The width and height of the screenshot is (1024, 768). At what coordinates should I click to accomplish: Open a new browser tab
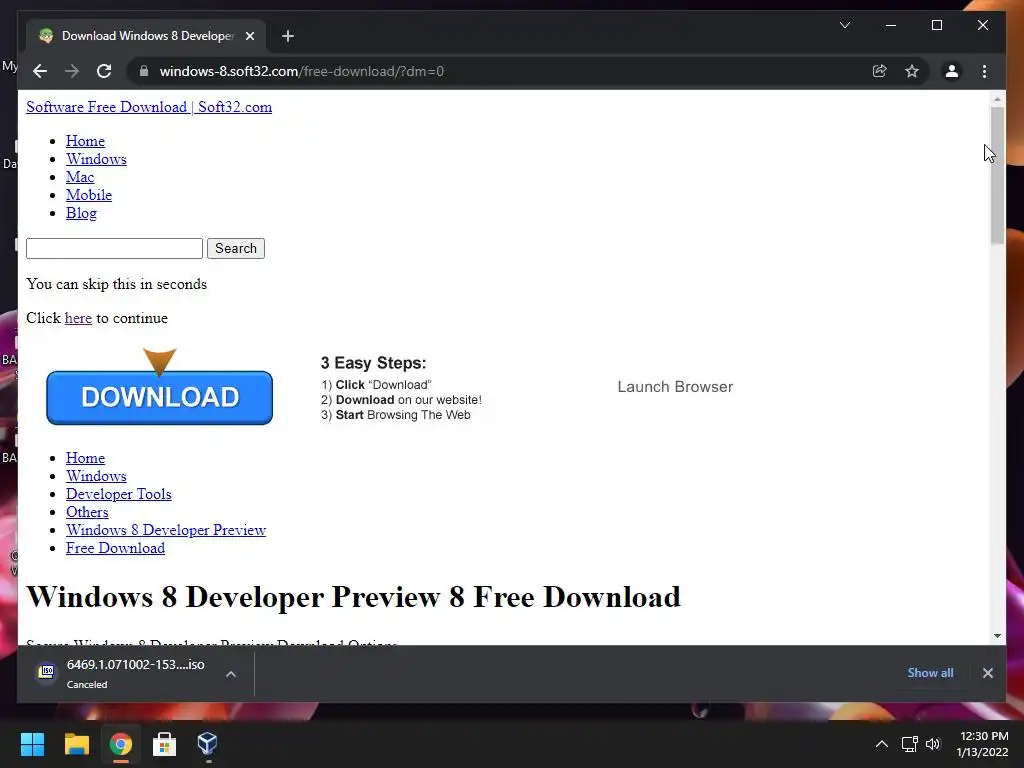pos(287,36)
